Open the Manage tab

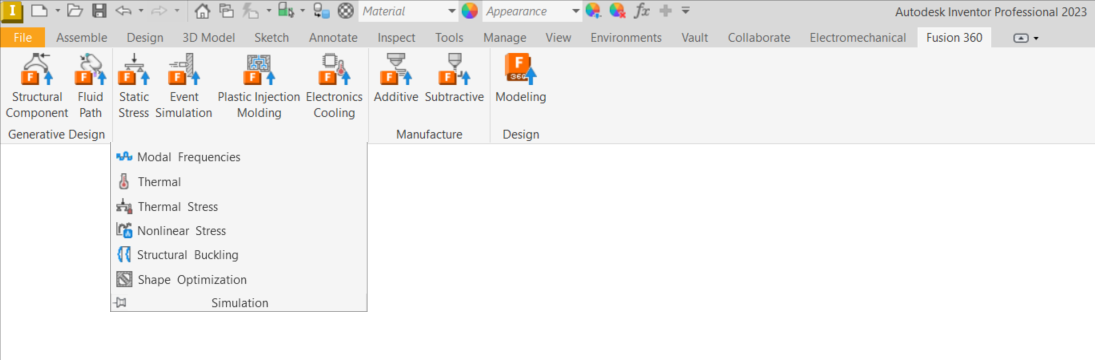coord(505,38)
